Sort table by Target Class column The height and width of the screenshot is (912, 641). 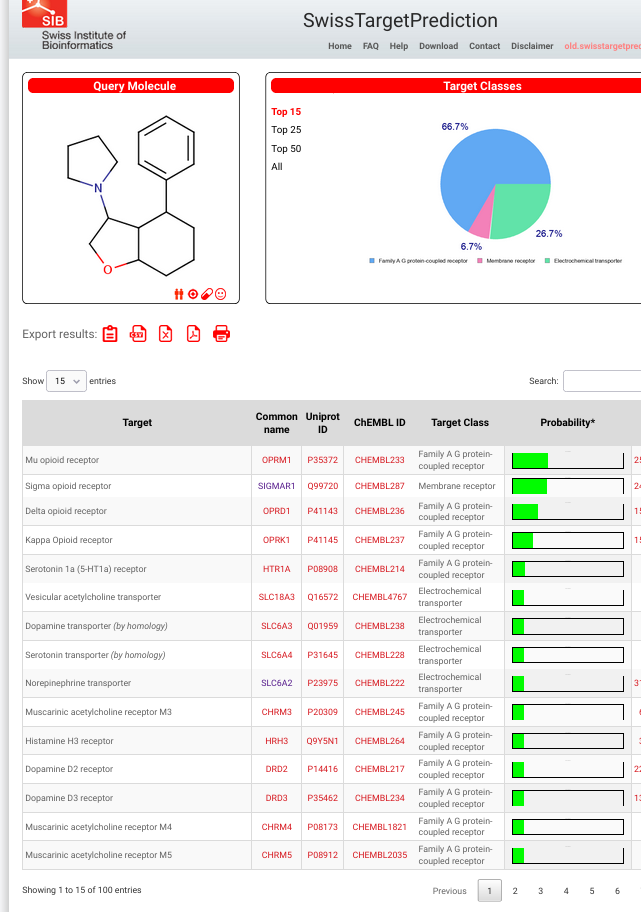coord(460,423)
